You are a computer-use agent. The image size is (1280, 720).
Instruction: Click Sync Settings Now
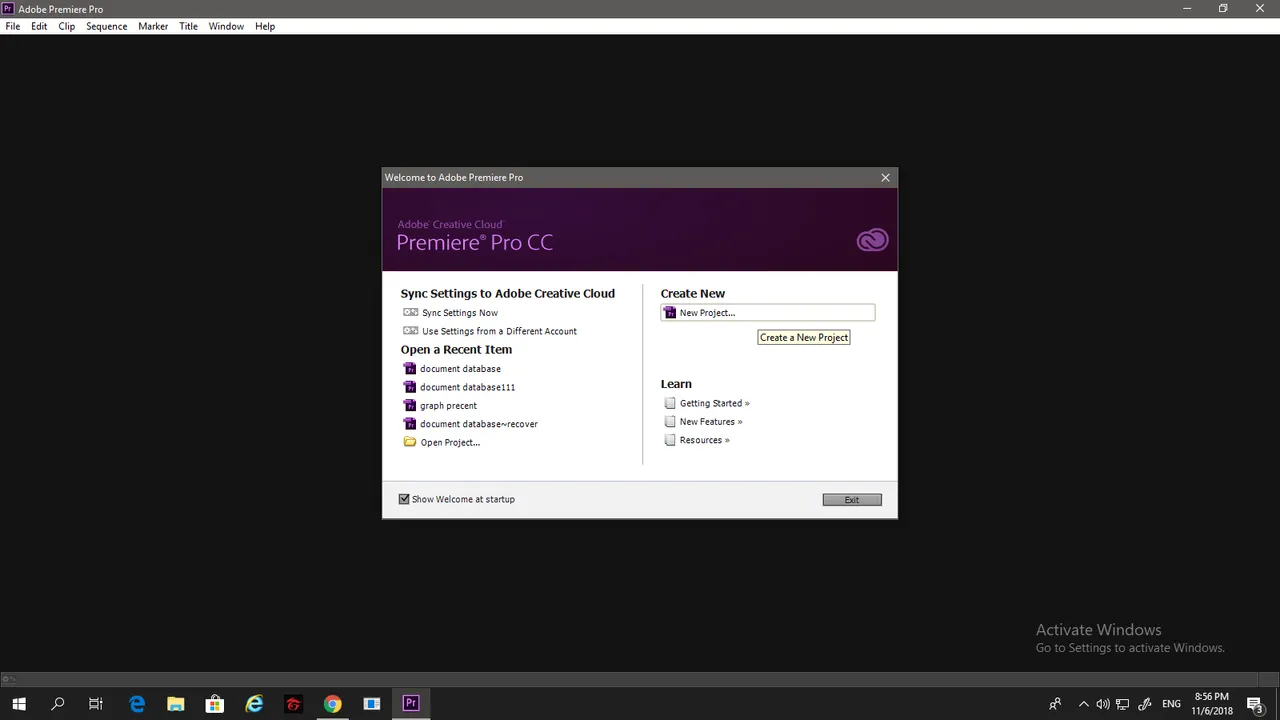(460, 313)
